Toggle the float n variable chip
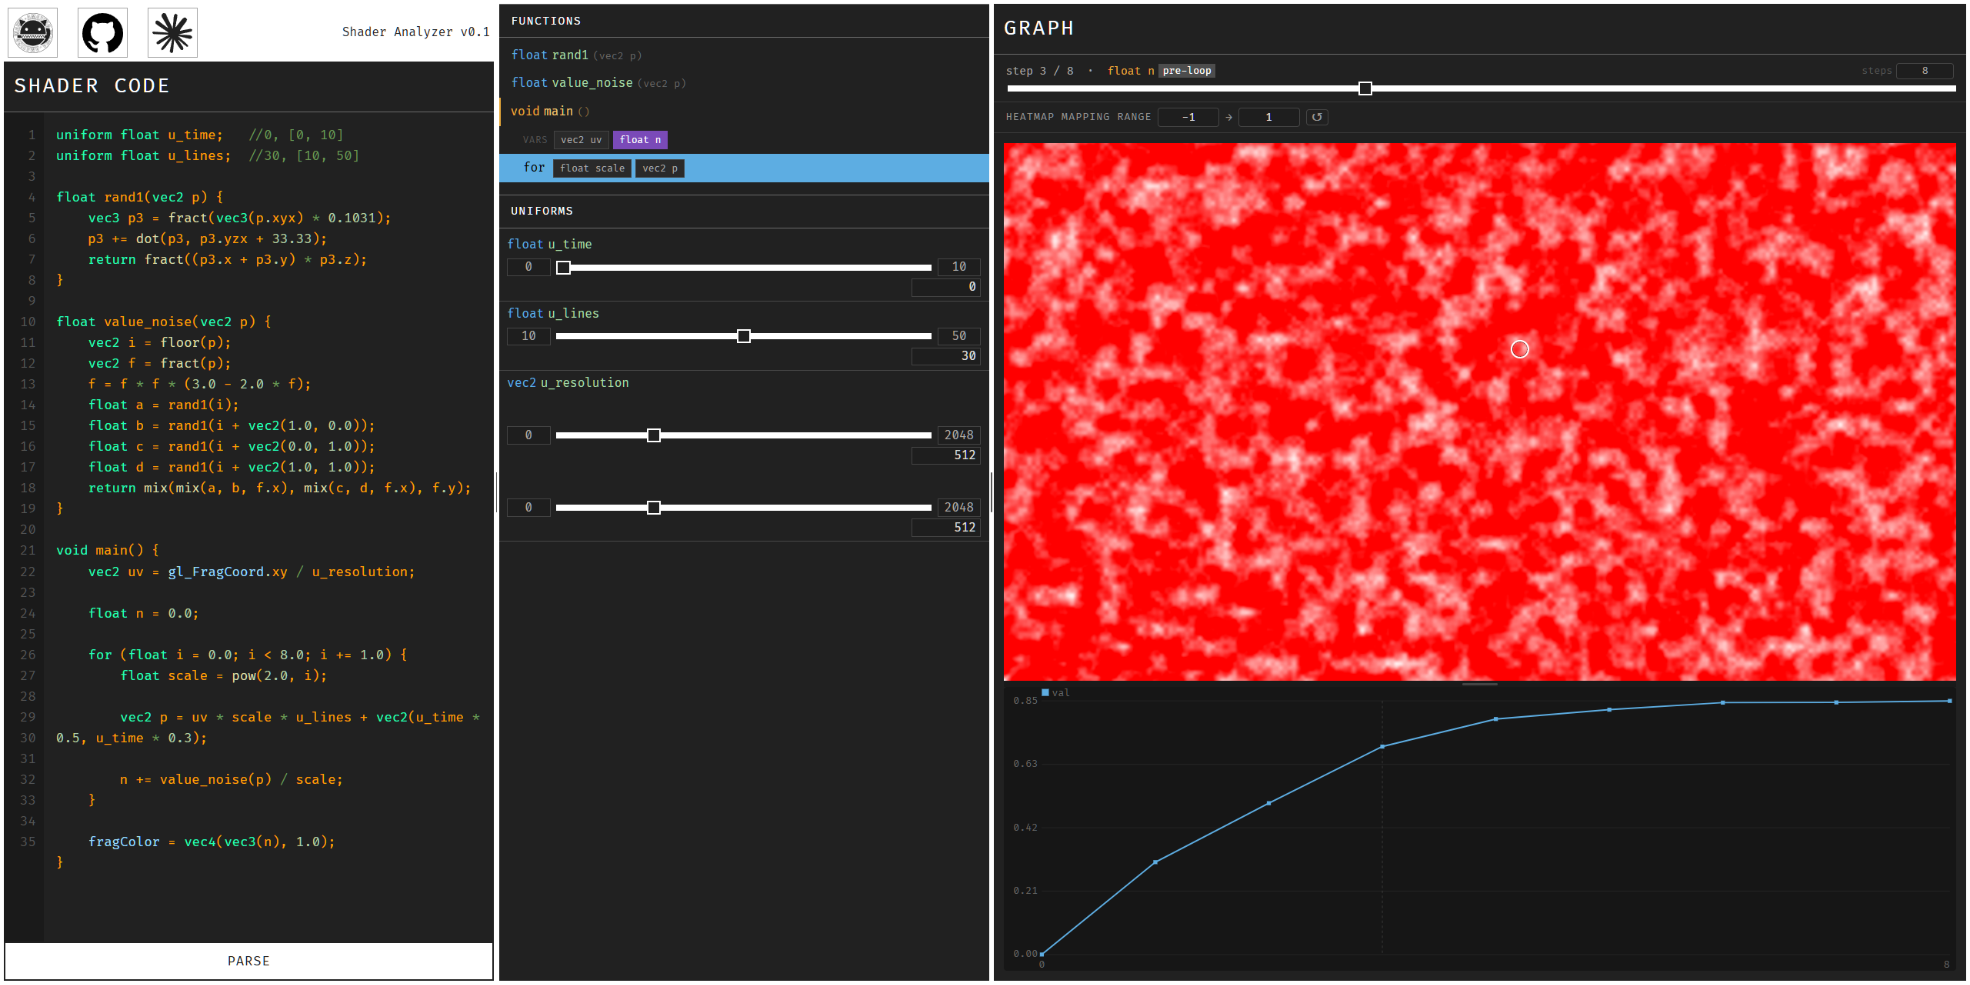Image resolution: width=1970 pixels, height=985 pixels. coord(640,140)
